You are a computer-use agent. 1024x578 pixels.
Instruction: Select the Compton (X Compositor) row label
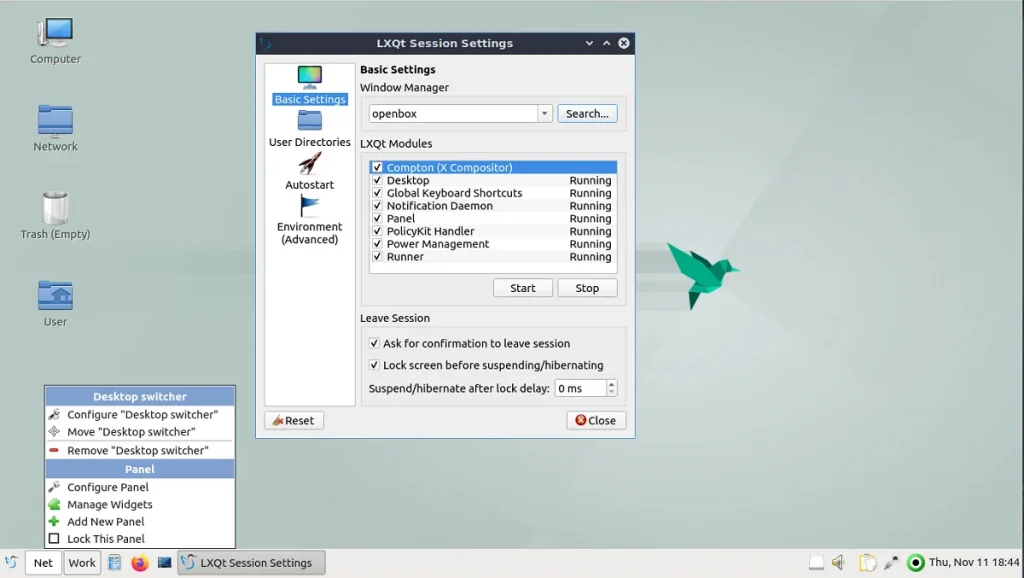click(449, 167)
